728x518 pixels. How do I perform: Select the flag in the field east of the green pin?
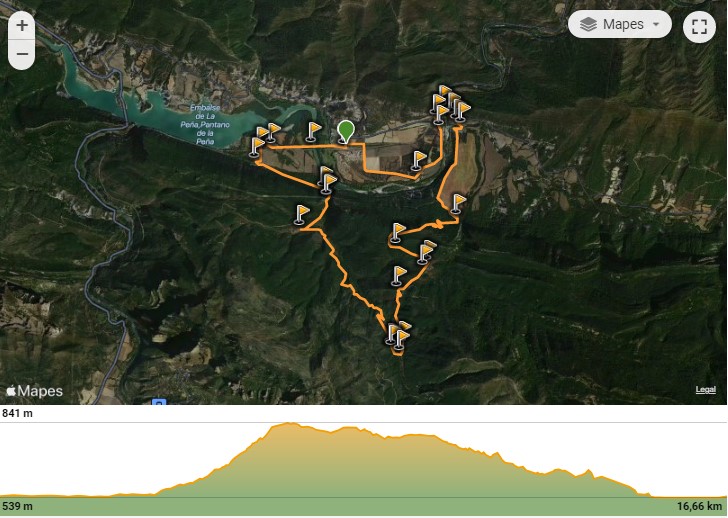[418, 161]
